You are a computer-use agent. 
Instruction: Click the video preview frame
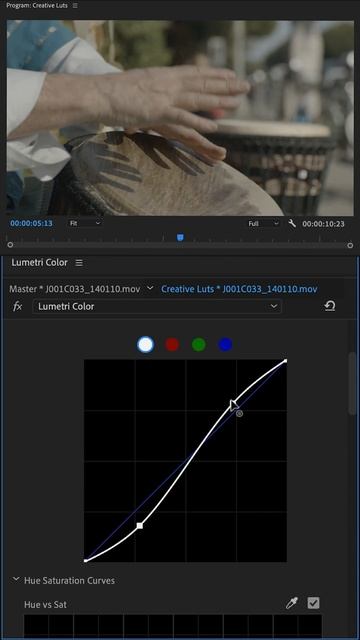[x=180, y=118]
